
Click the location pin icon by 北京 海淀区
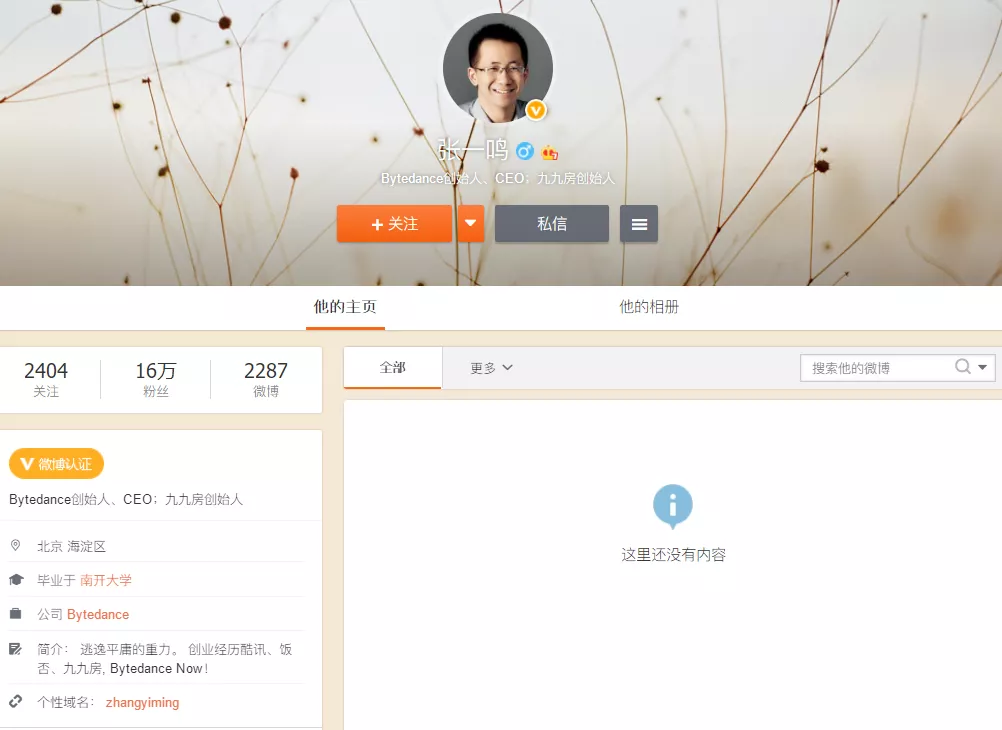16,546
